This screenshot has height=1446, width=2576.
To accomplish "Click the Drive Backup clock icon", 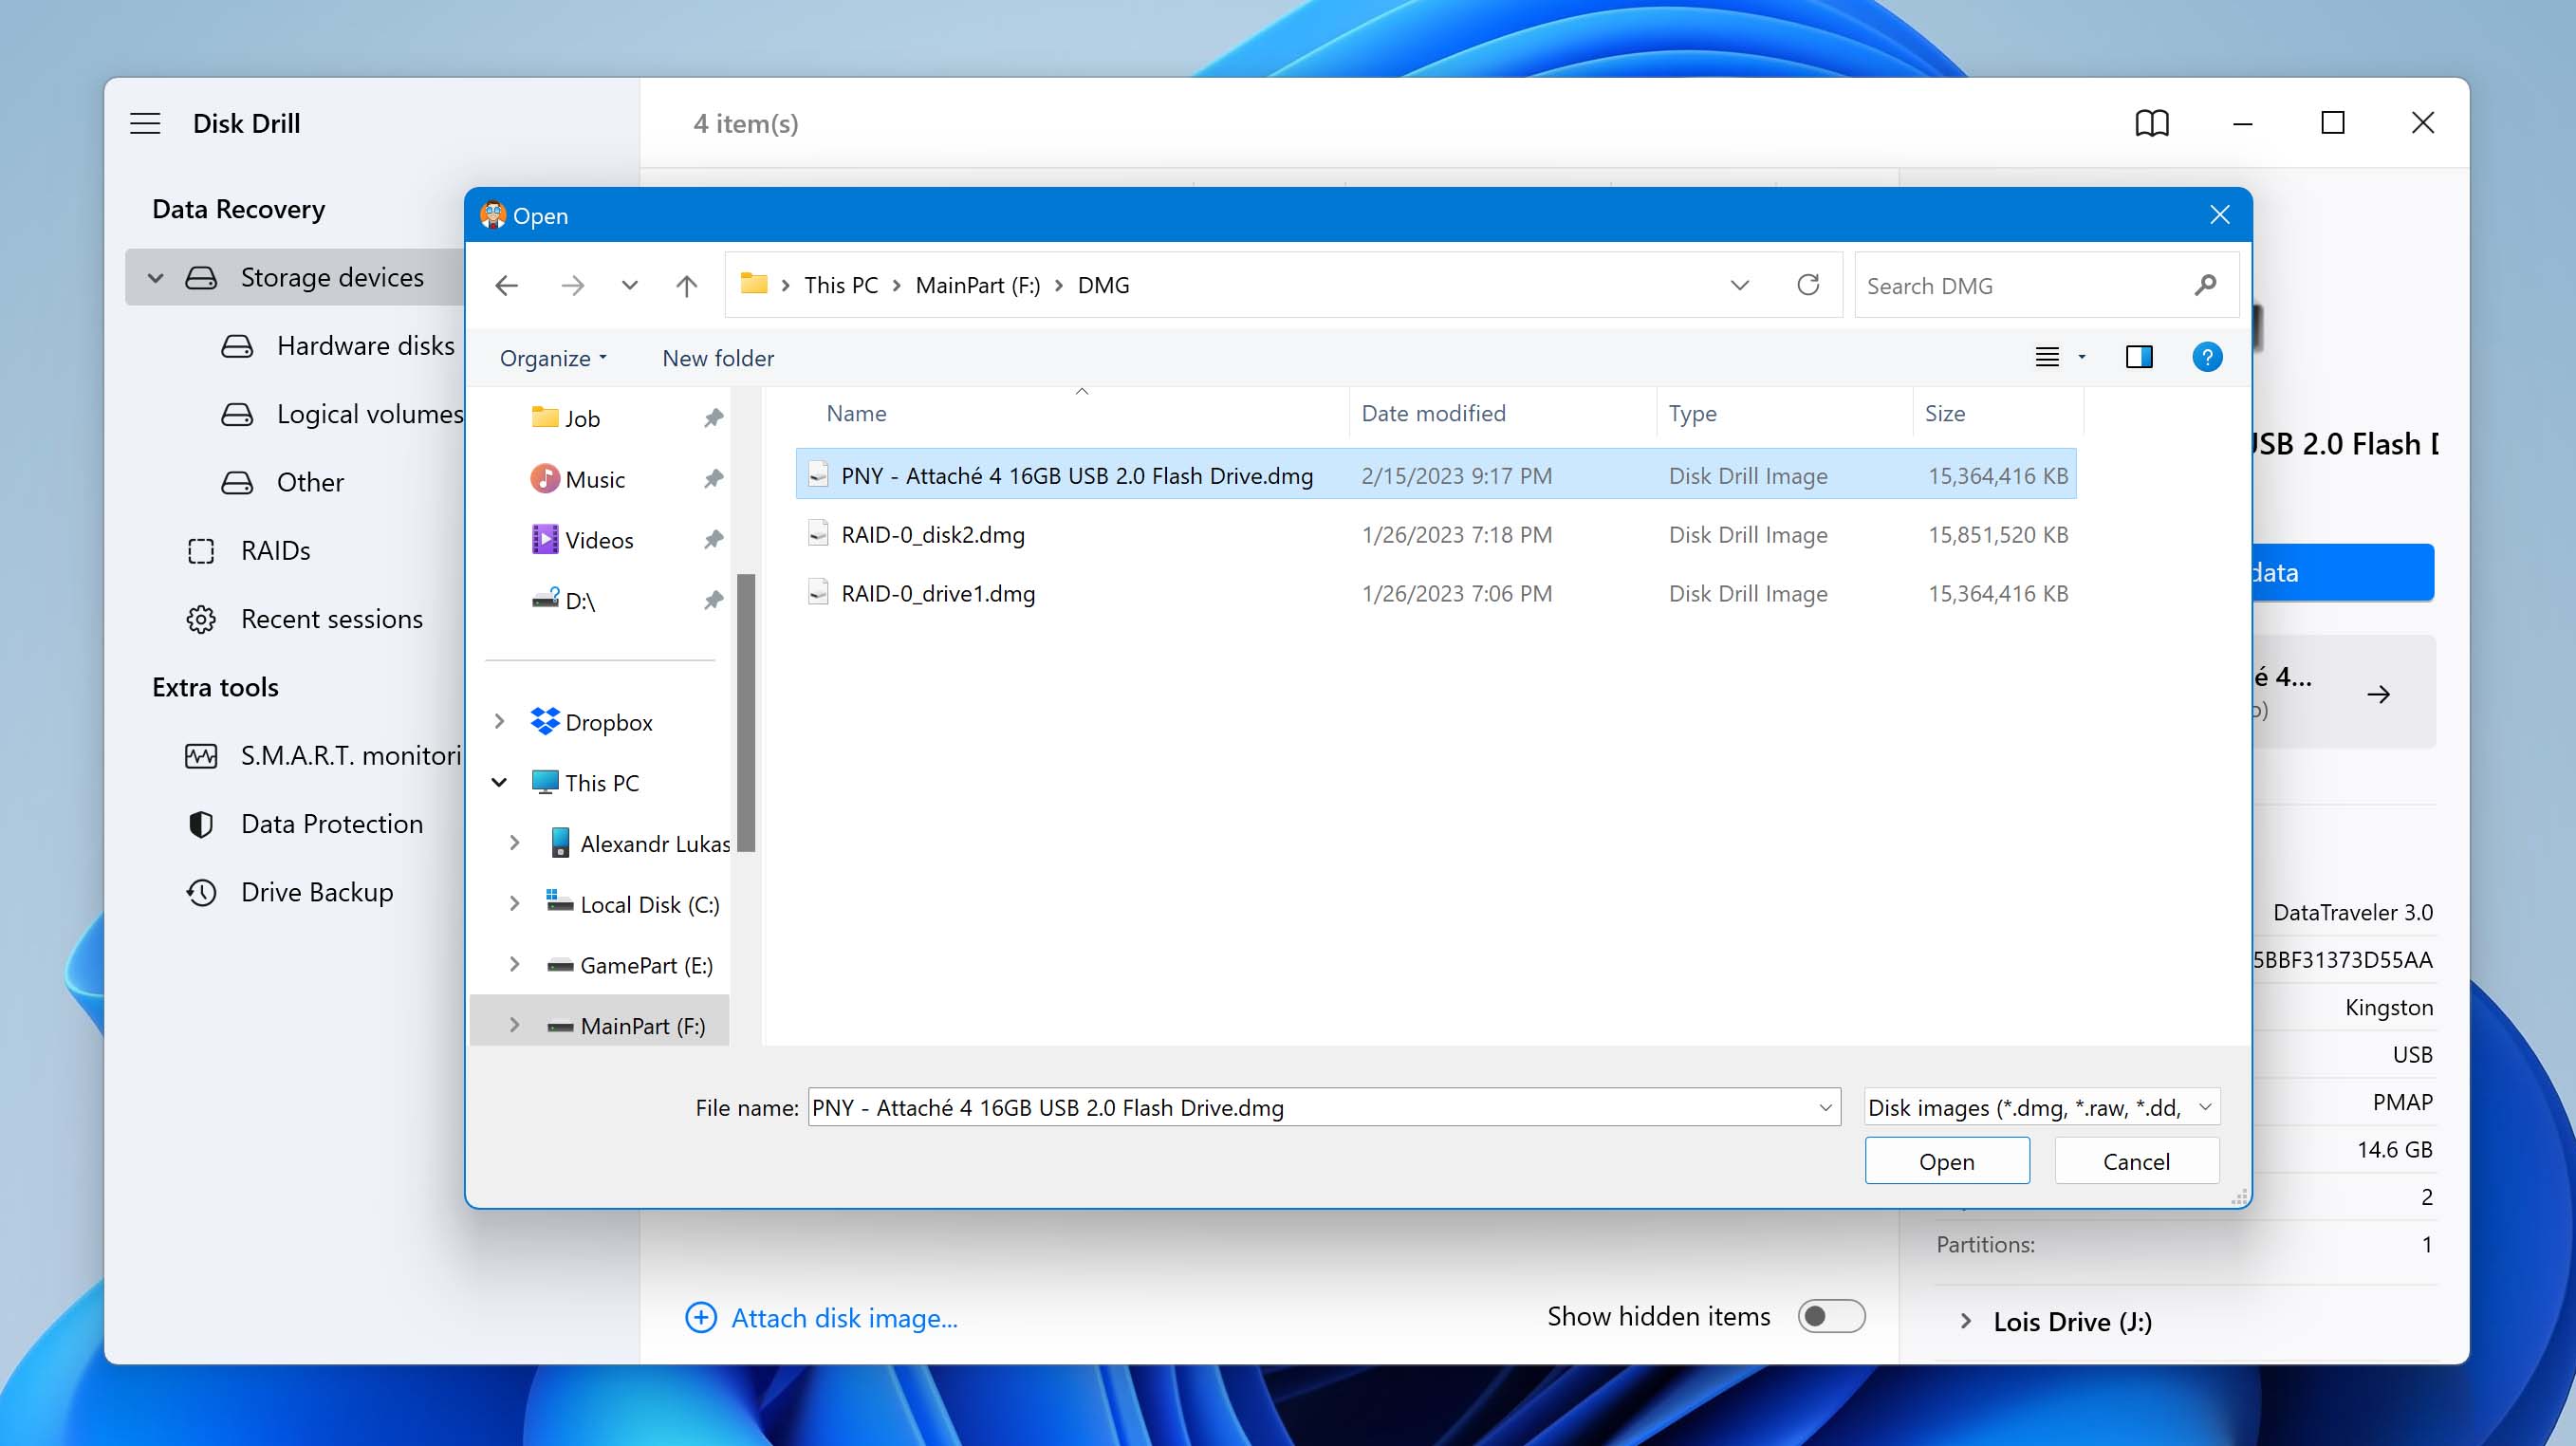I will click(201, 892).
